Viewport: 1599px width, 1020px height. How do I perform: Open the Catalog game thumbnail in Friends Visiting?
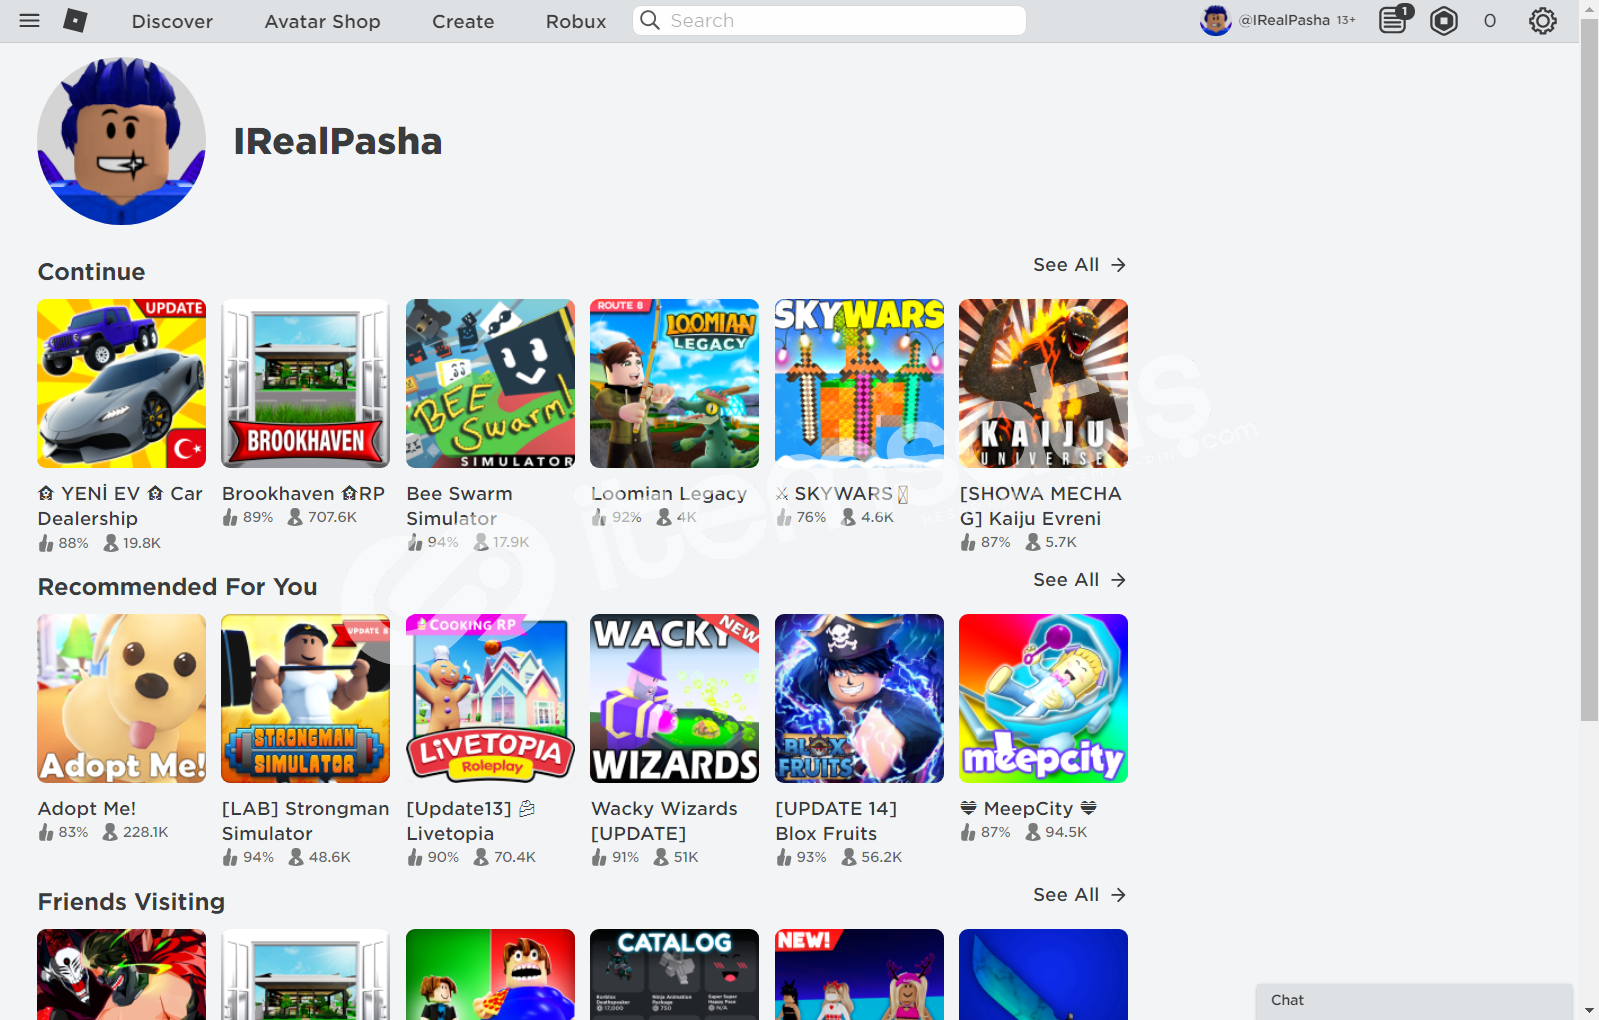coord(675,975)
